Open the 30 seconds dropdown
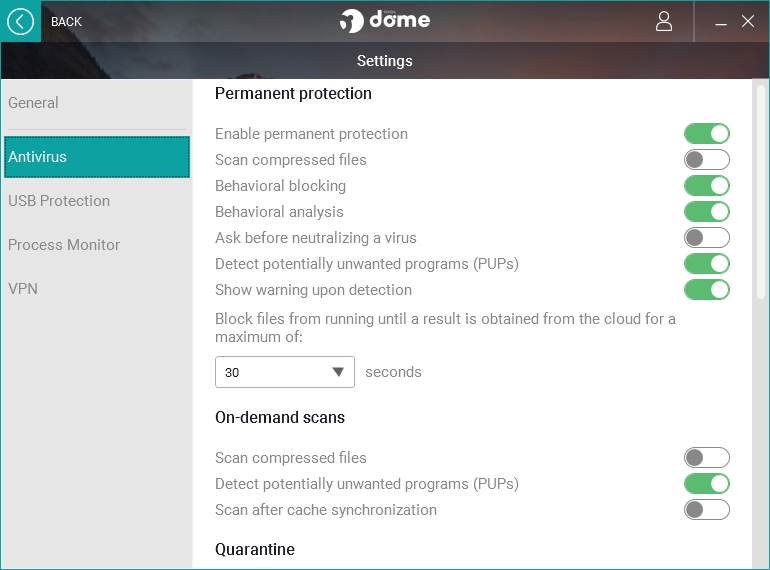Viewport: 770px width, 570px height. point(285,372)
